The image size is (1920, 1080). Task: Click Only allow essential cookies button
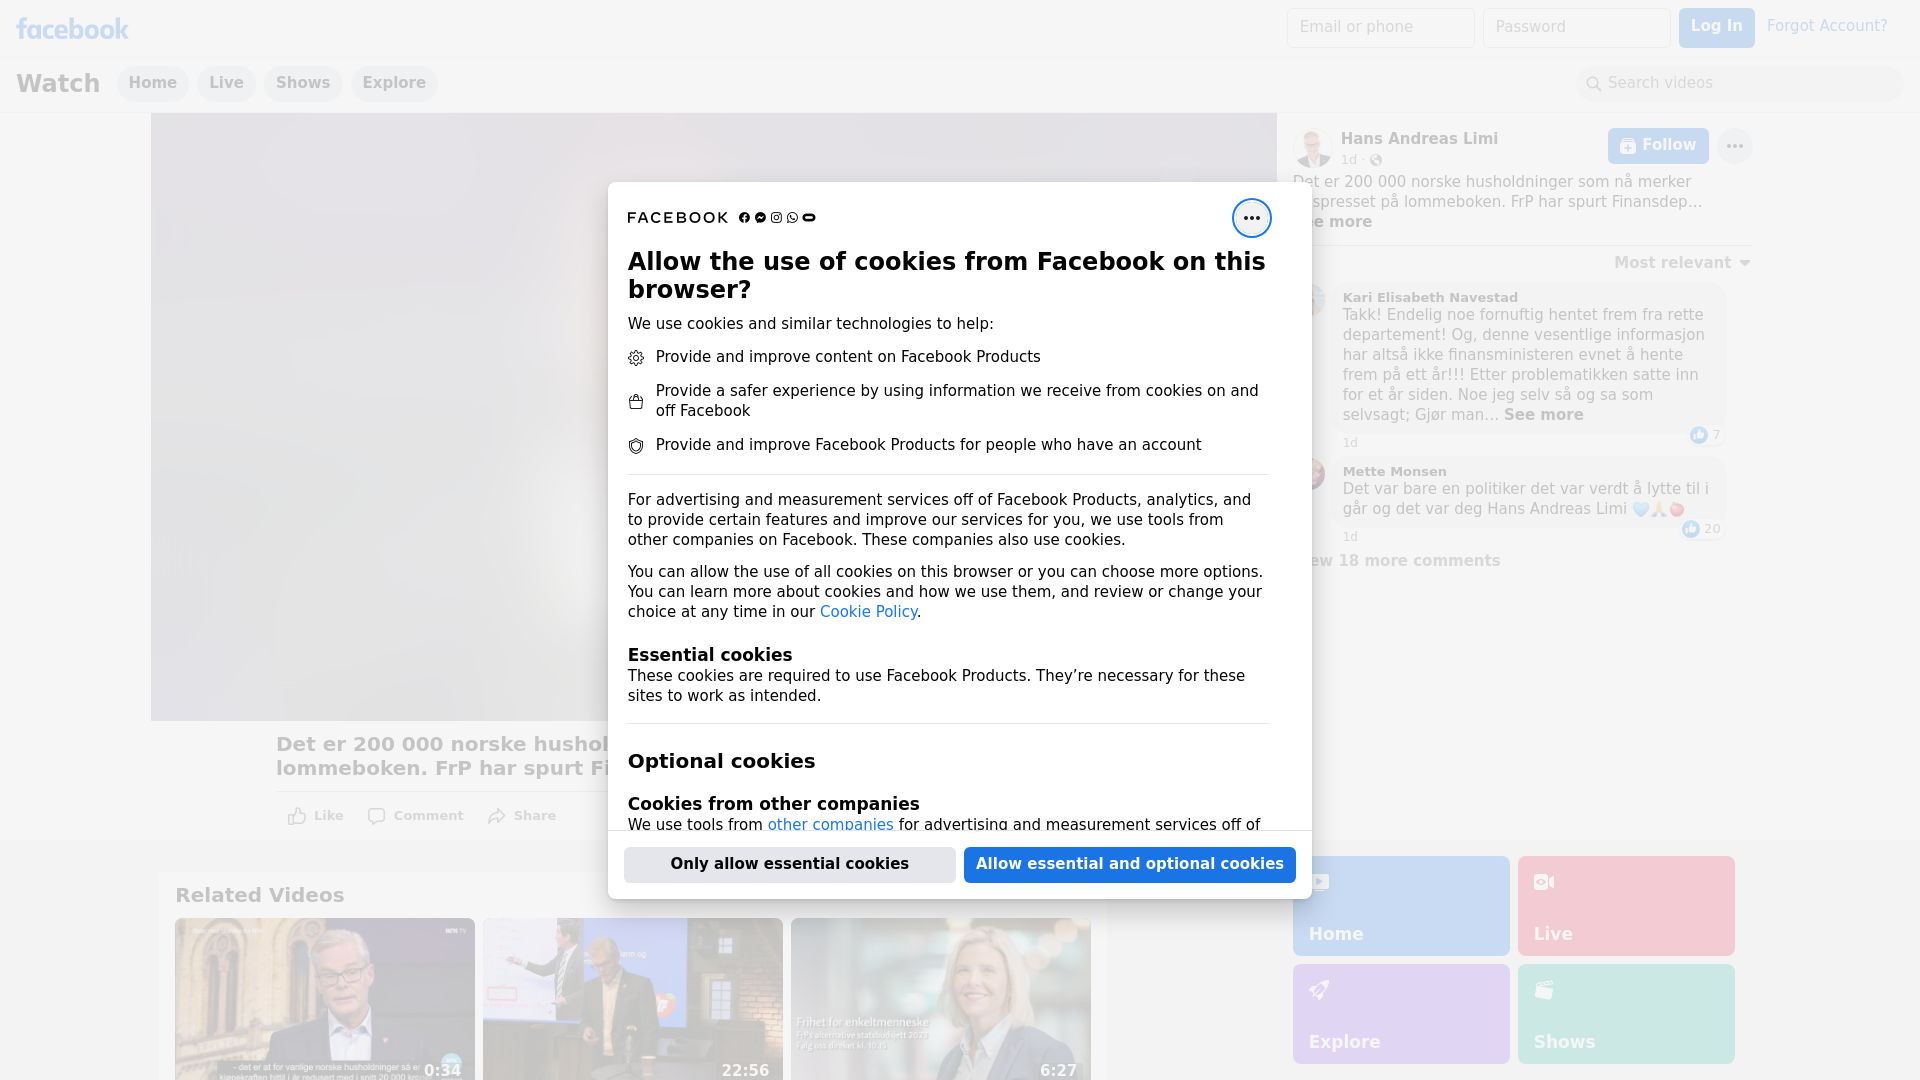789,864
